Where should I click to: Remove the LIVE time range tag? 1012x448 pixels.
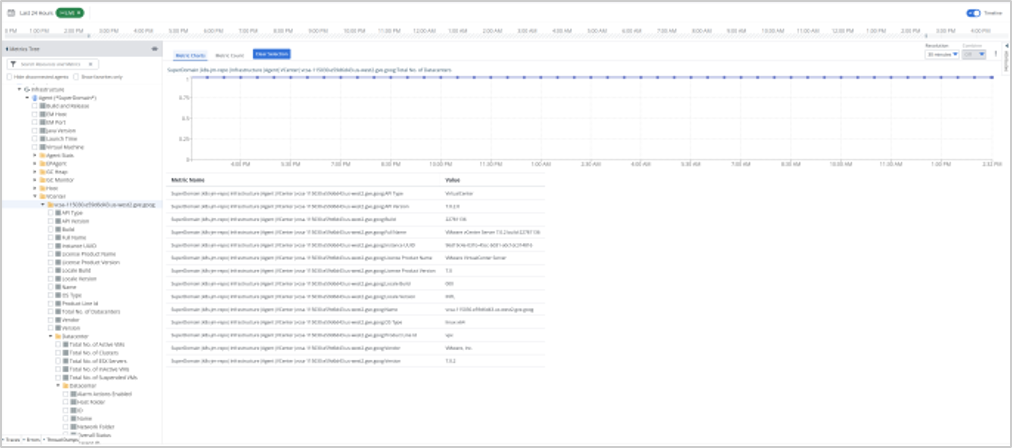pos(77,13)
